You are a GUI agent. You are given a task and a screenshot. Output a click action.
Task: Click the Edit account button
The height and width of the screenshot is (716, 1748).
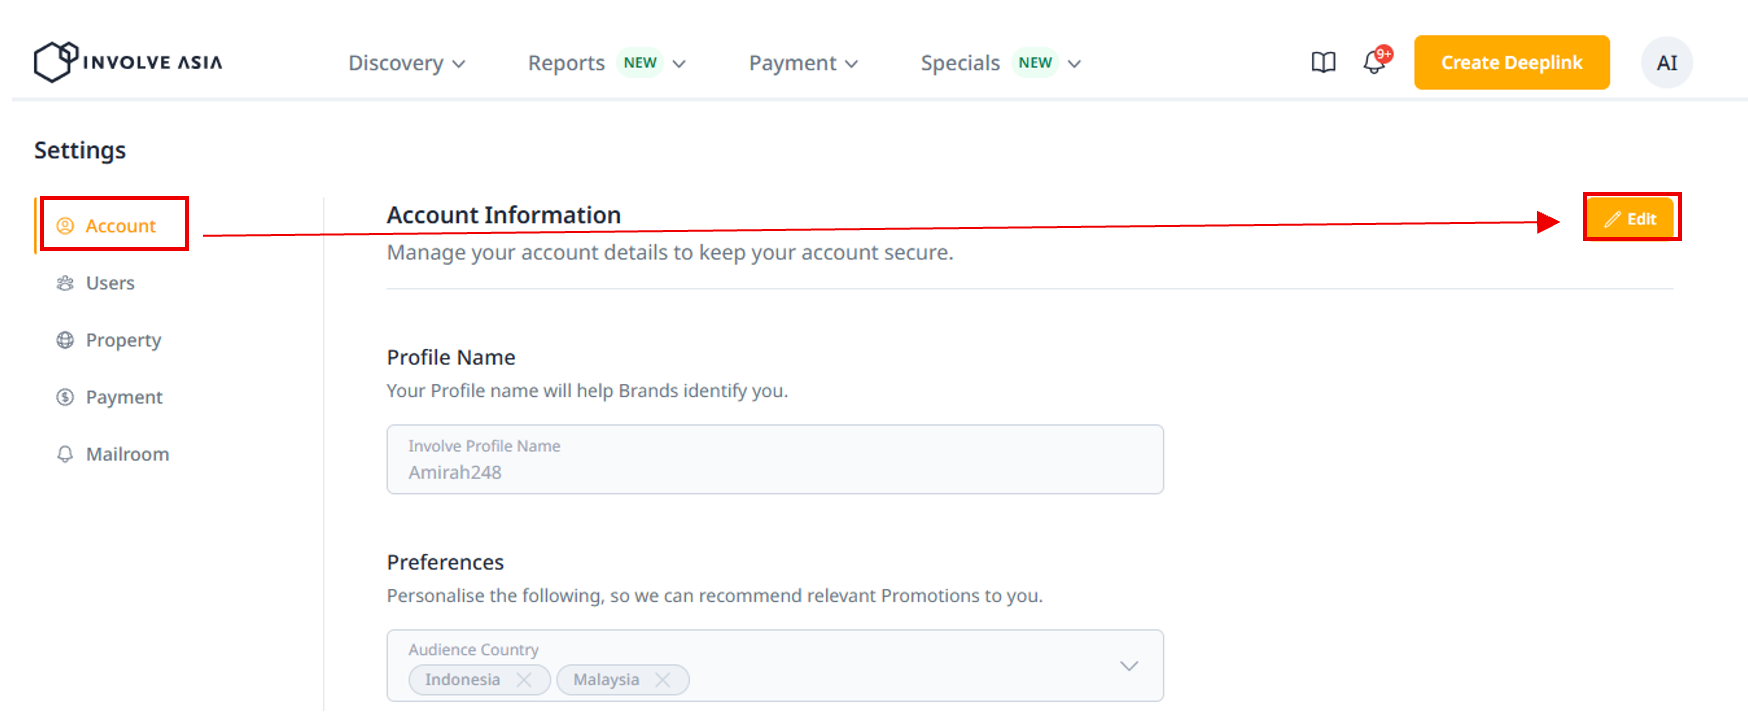click(1631, 219)
